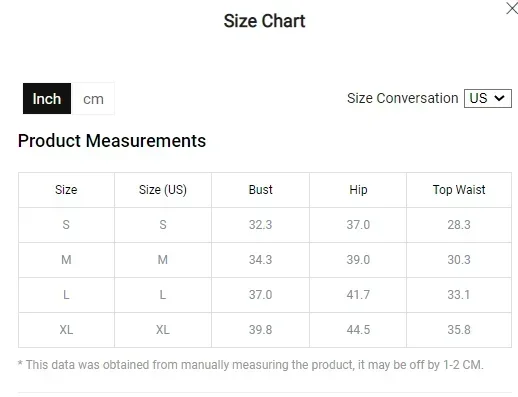The width and height of the screenshot is (518, 397).
Task: Select the XL size row
Action: point(265,330)
